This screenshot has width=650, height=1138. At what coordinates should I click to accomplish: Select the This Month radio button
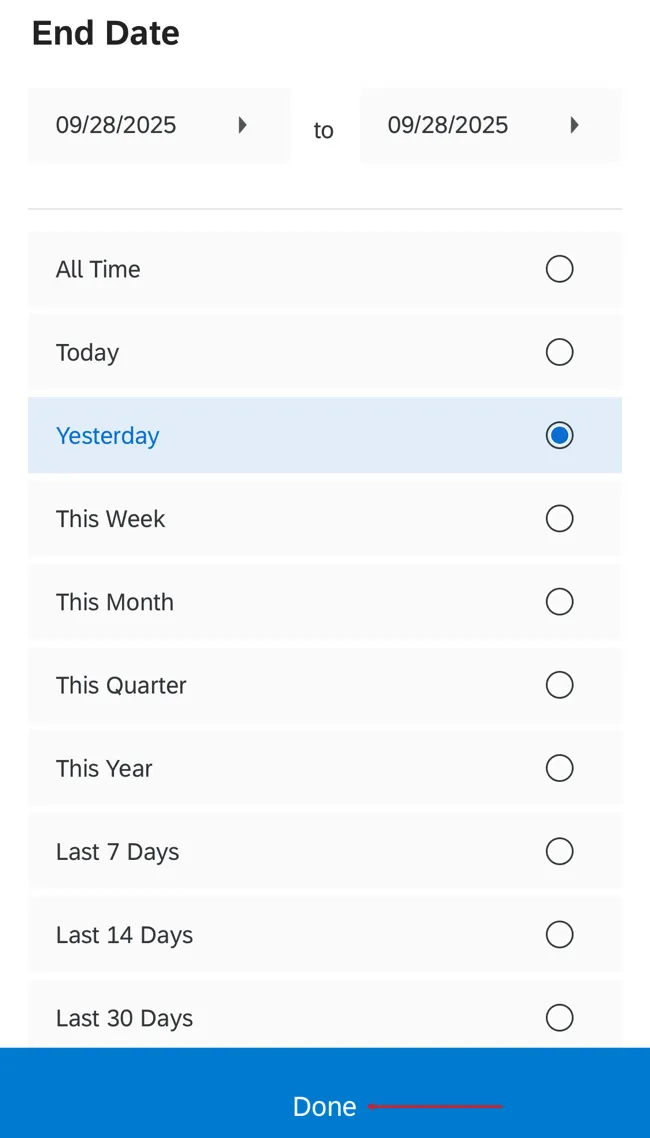click(559, 601)
